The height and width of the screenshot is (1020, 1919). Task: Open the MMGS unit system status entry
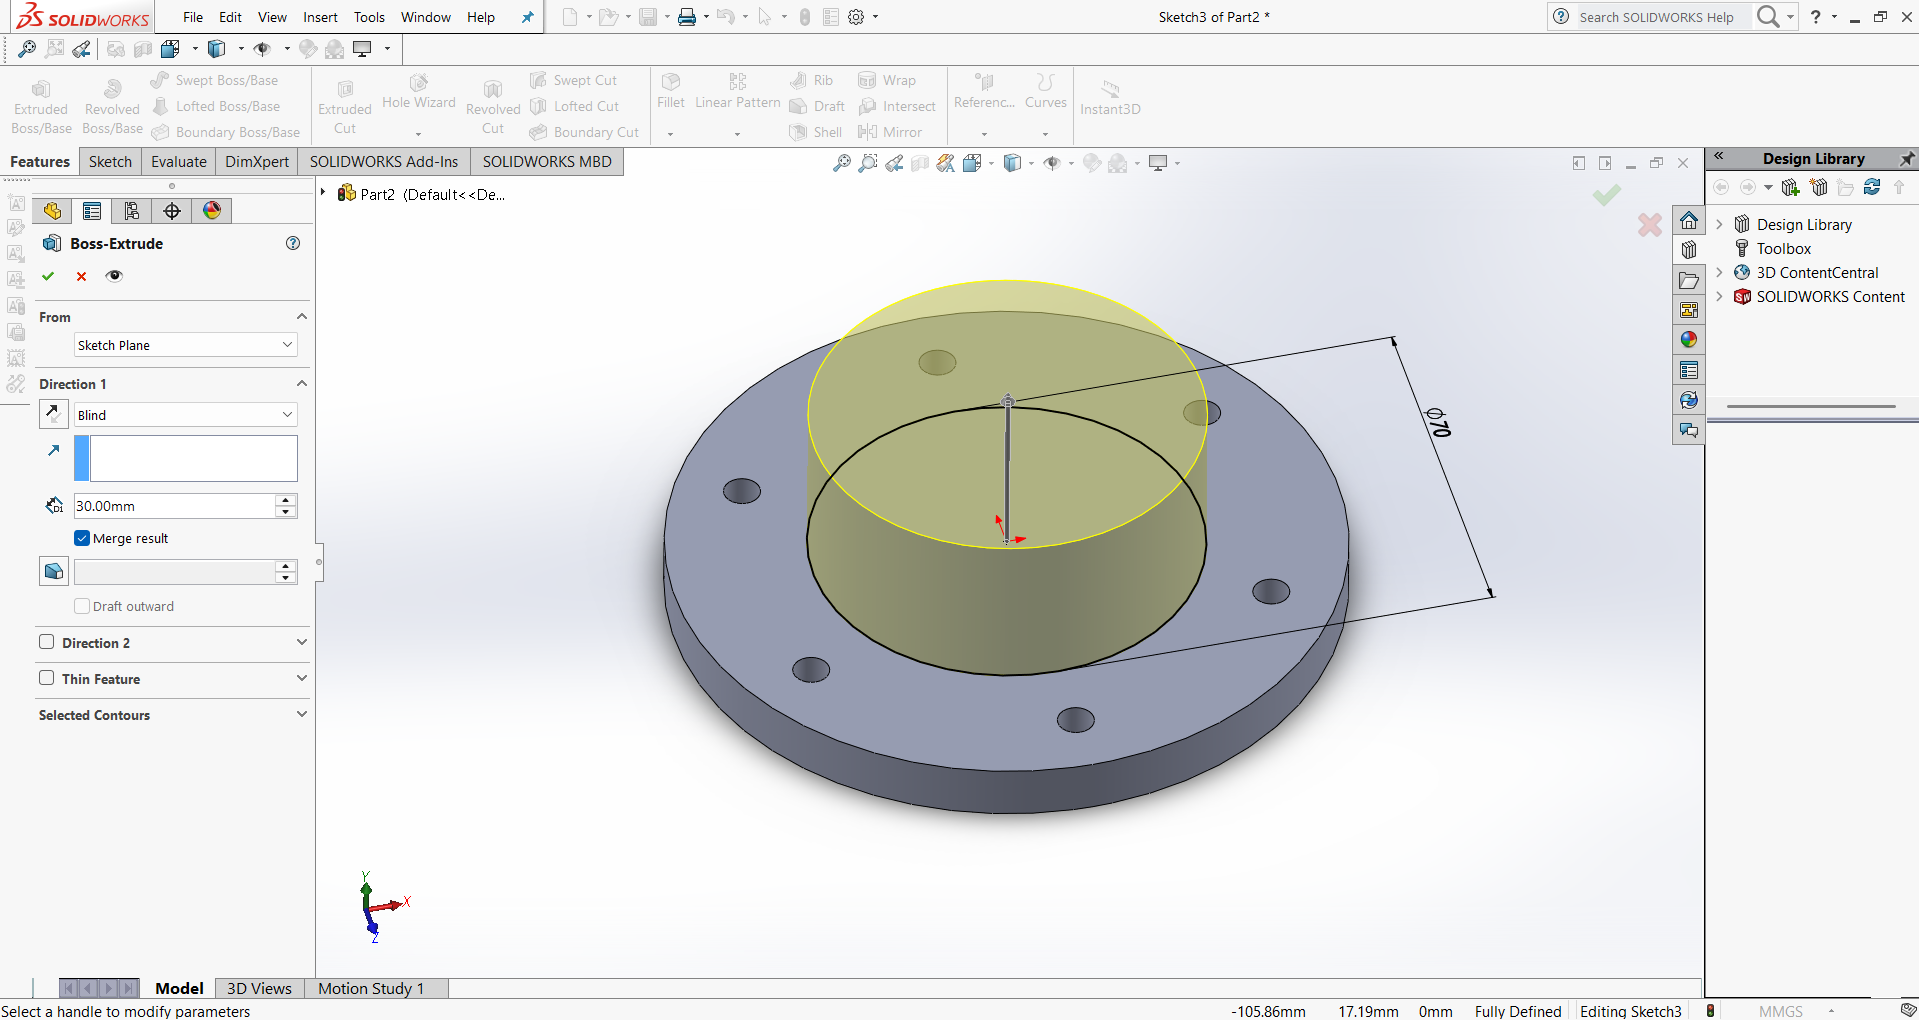pyautogui.click(x=1781, y=1011)
